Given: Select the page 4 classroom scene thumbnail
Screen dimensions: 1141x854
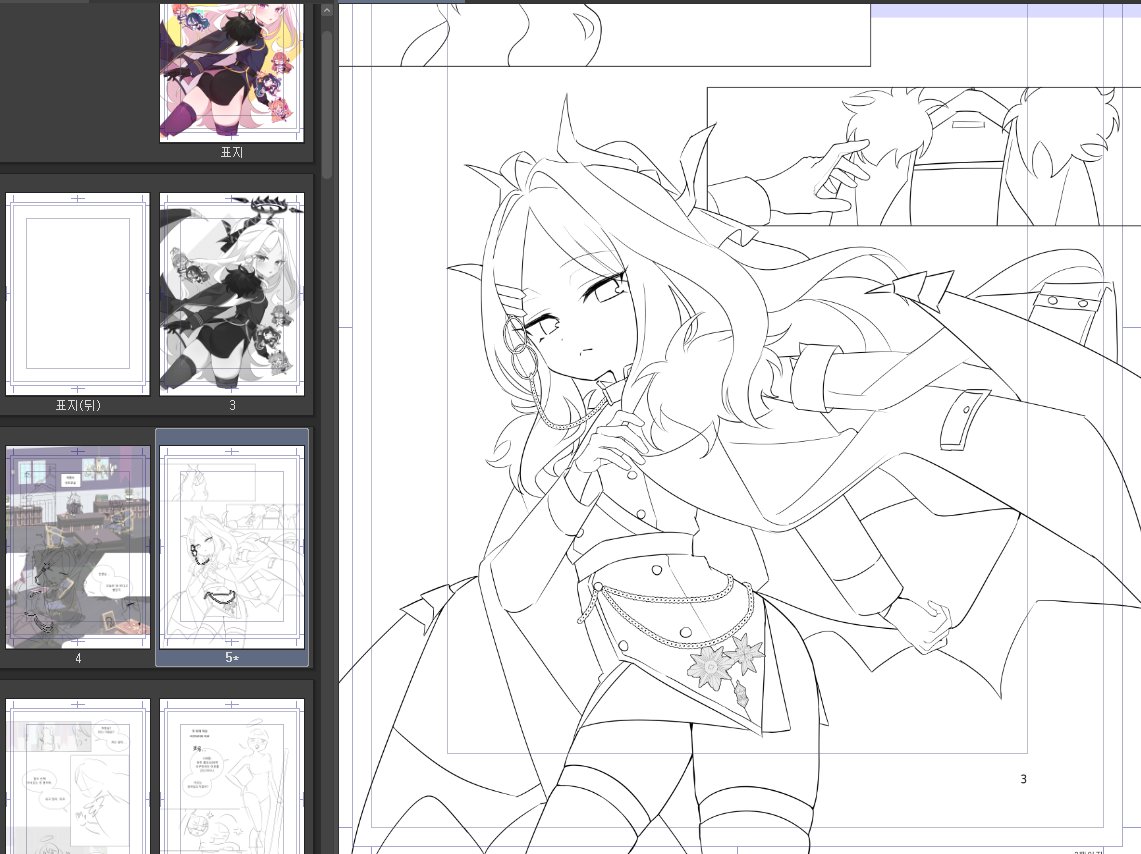Looking at the screenshot, I should pos(78,547).
